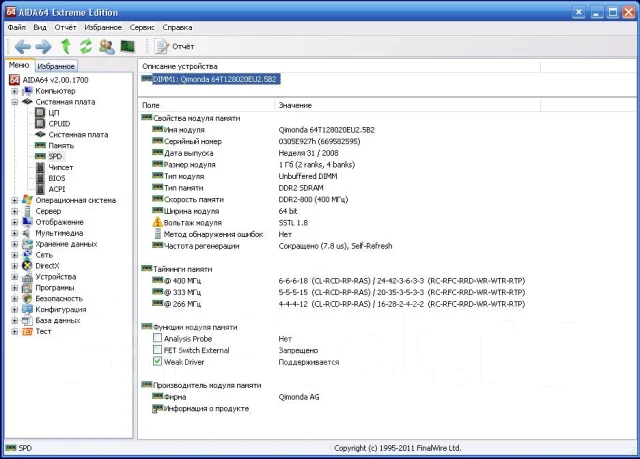640x459 pixels.
Task: Expand the Отображение tree node
Action: click(x=15, y=222)
